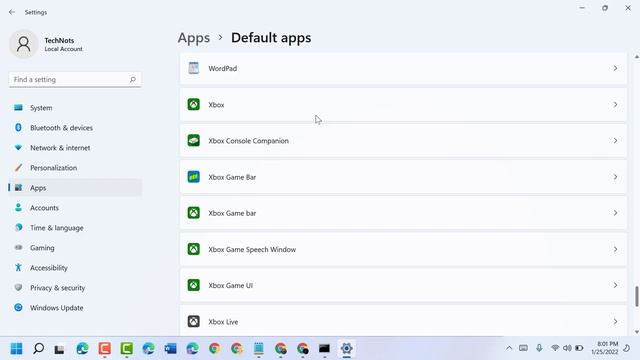Click the blue Xbox Game Bar icon
The image size is (640, 360).
click(x=193, y=177)
